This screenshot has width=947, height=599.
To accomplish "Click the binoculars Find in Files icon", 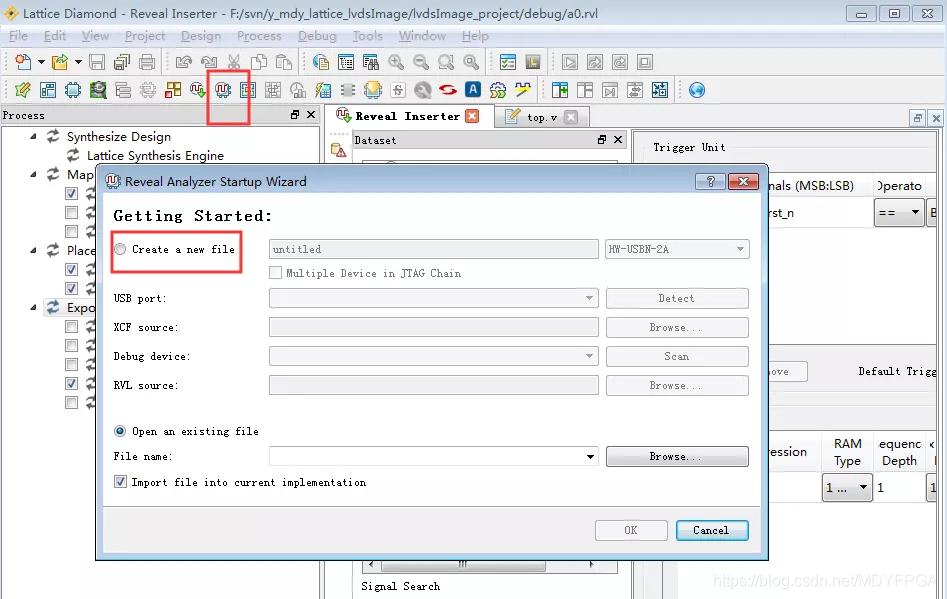I will click(371, 62).
